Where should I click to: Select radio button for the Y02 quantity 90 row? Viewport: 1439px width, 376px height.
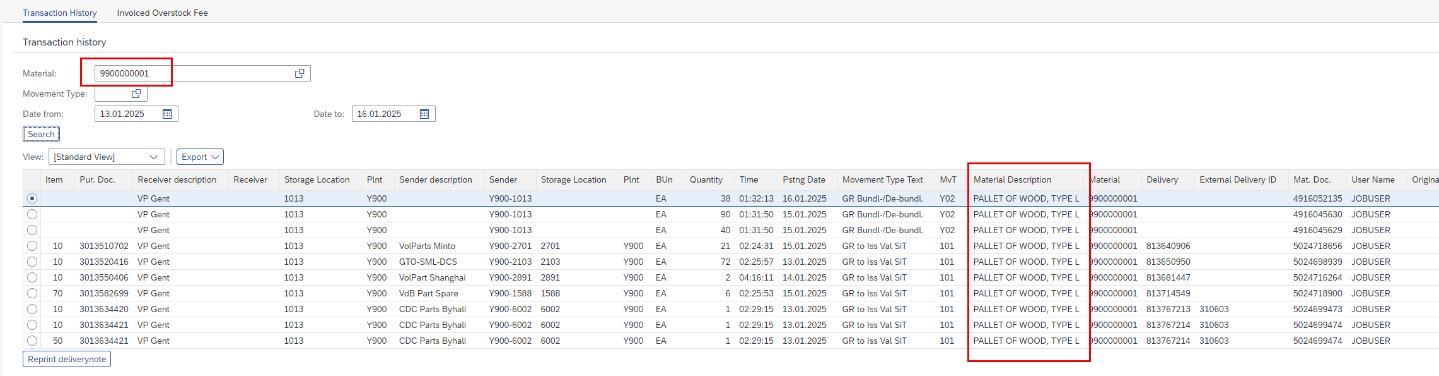click(x=32, y=214)
